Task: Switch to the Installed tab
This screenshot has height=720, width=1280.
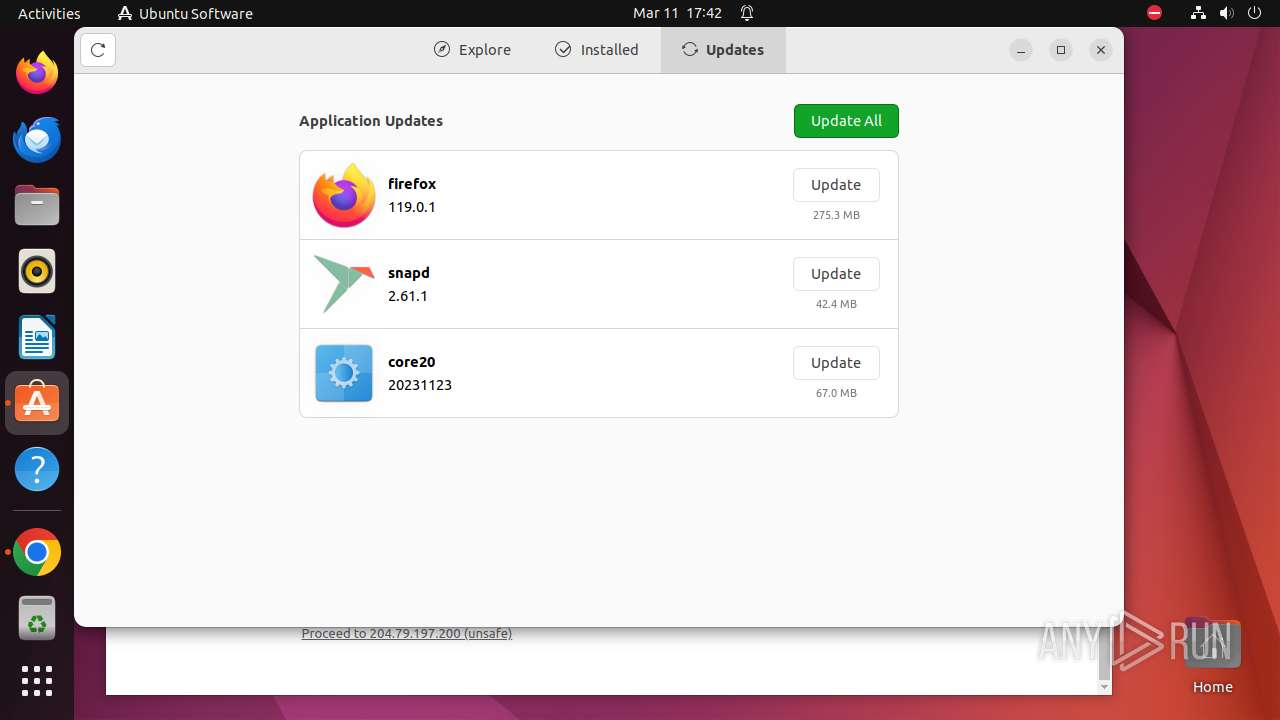Action: click(x=597, y=50)
